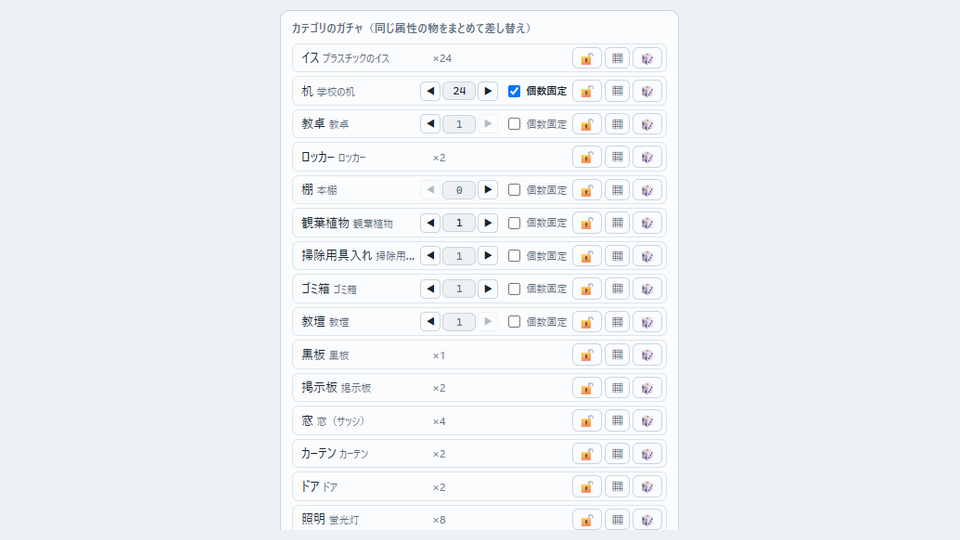
Task: Uncheck 個数固定 for 机 row
Action: [x=514, y=91]
